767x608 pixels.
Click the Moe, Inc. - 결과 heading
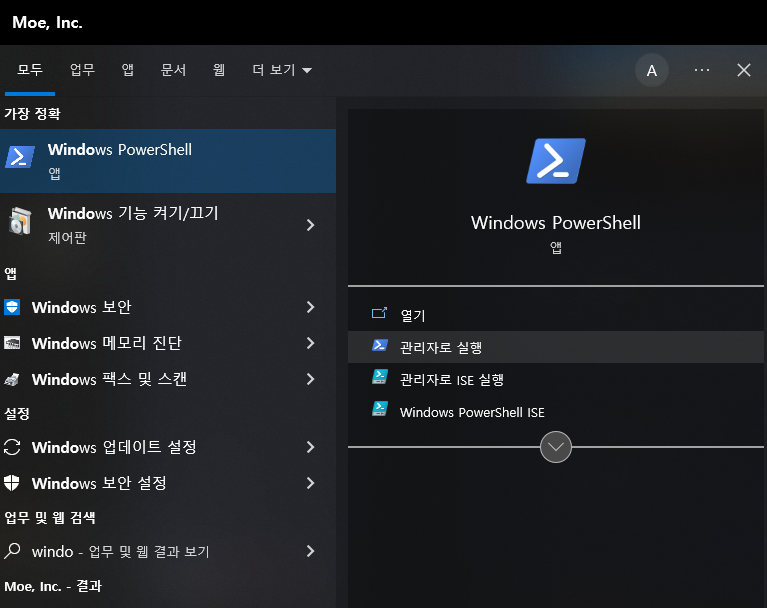coord(53,586)
